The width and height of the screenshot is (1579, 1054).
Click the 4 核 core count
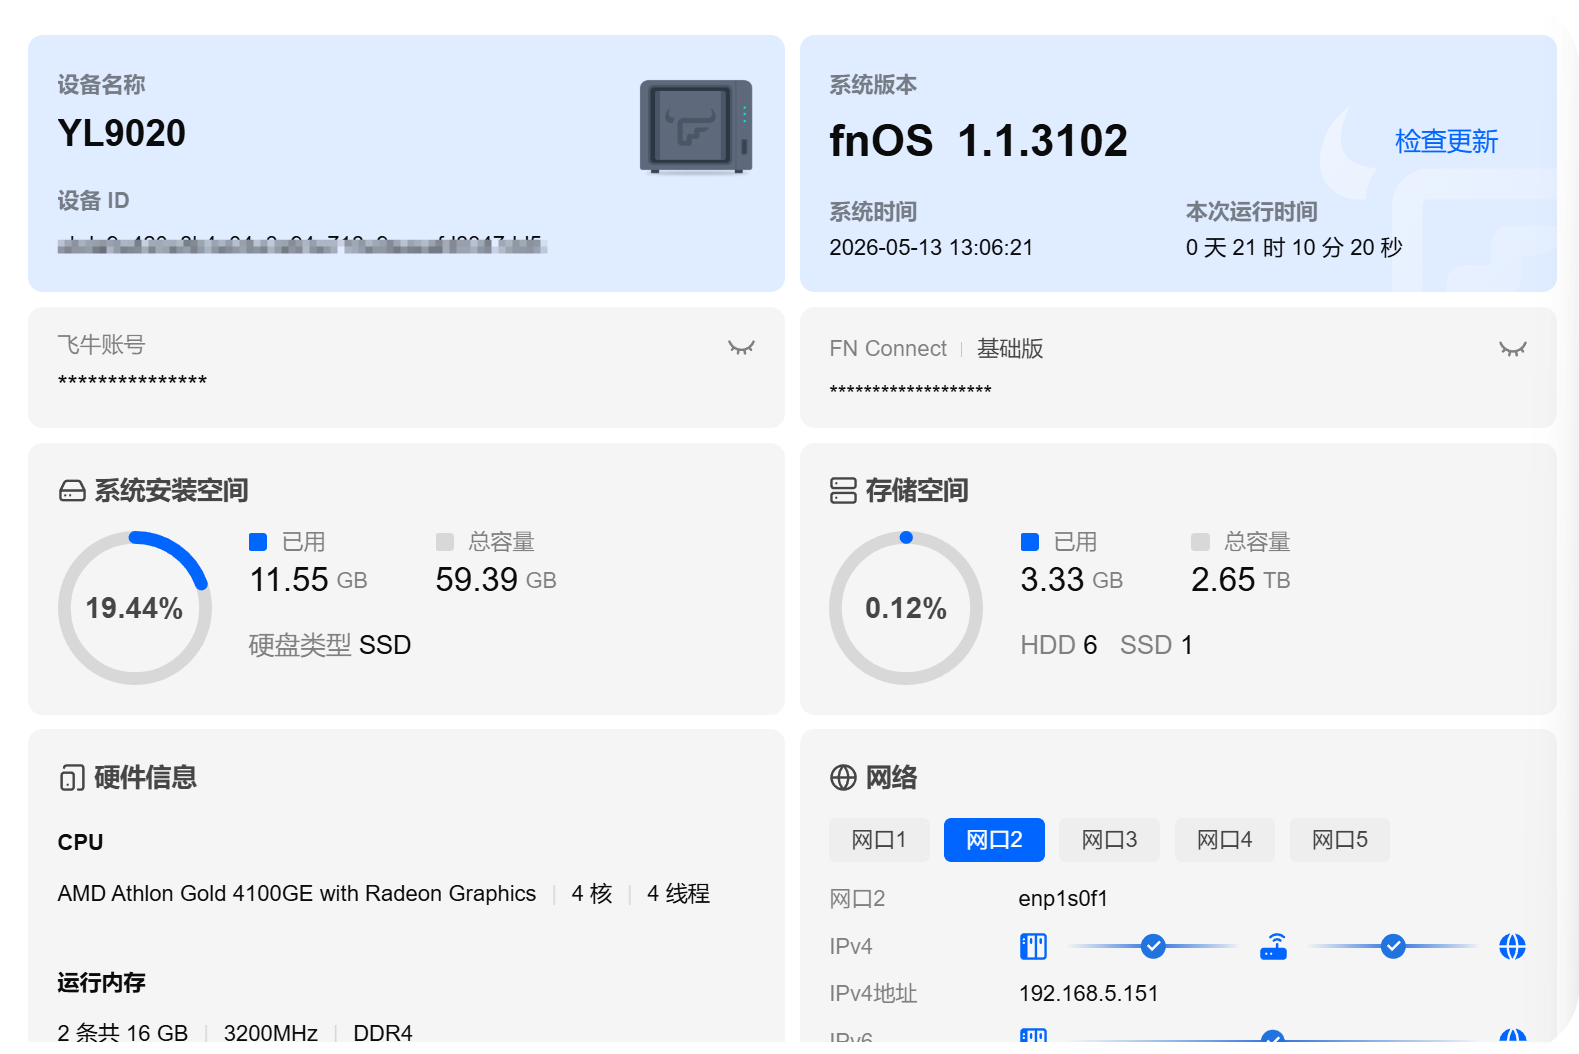(x=592, y=894)
